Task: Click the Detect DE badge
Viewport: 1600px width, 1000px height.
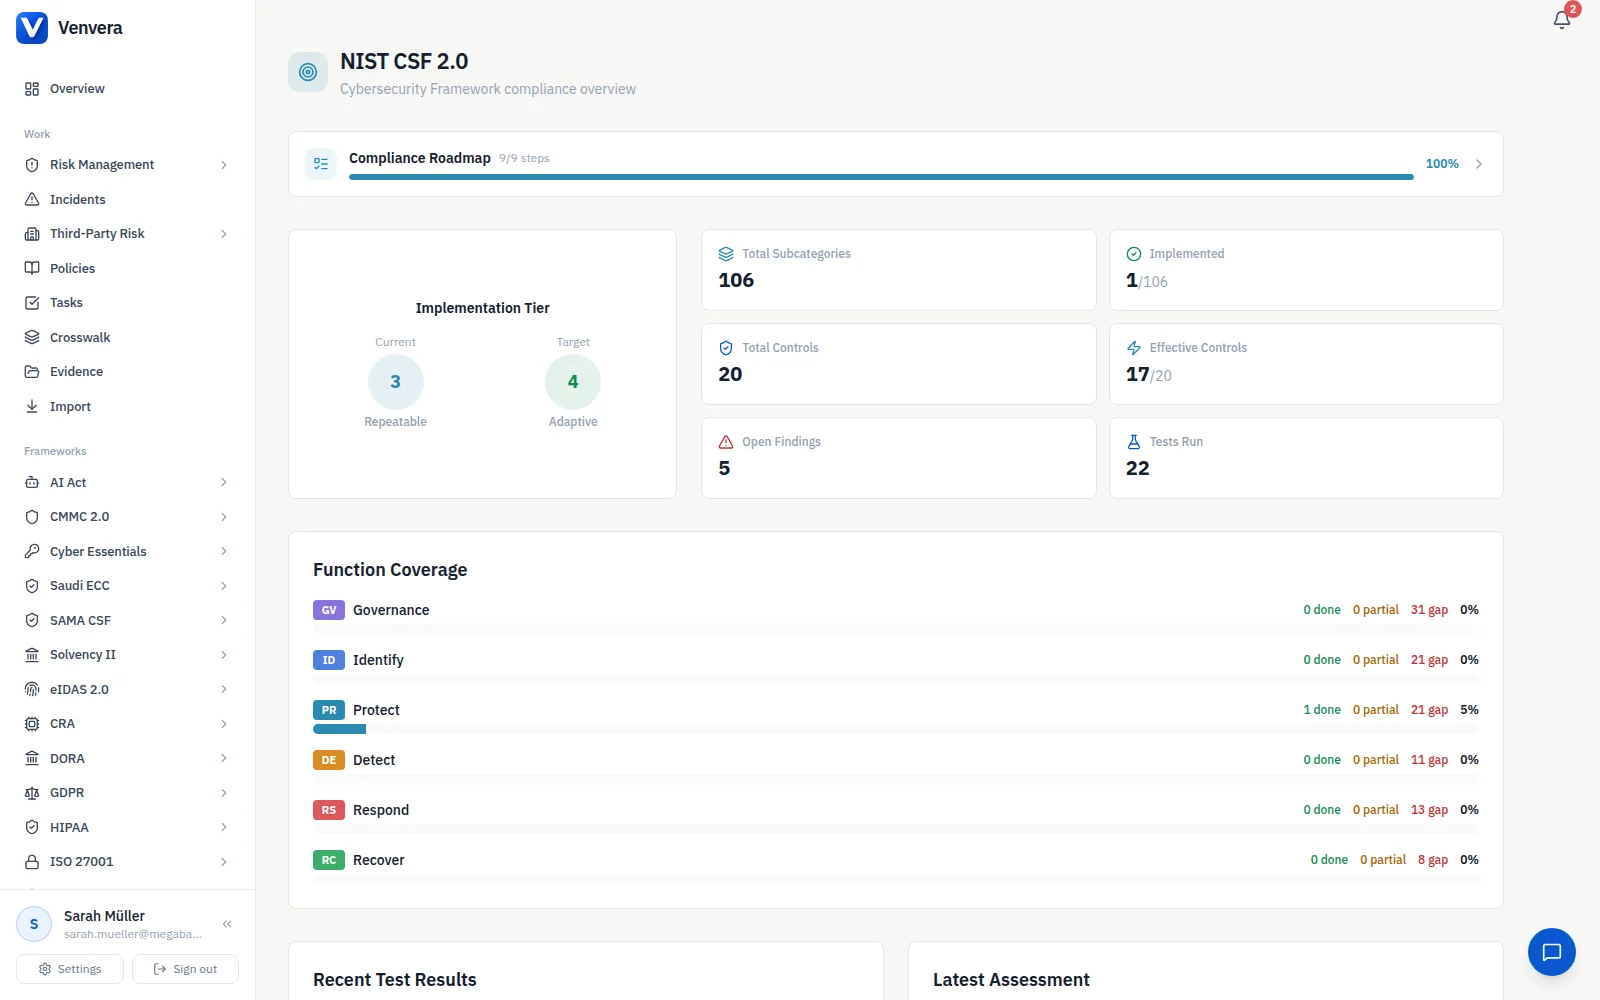Action: (x=329, y=760)
